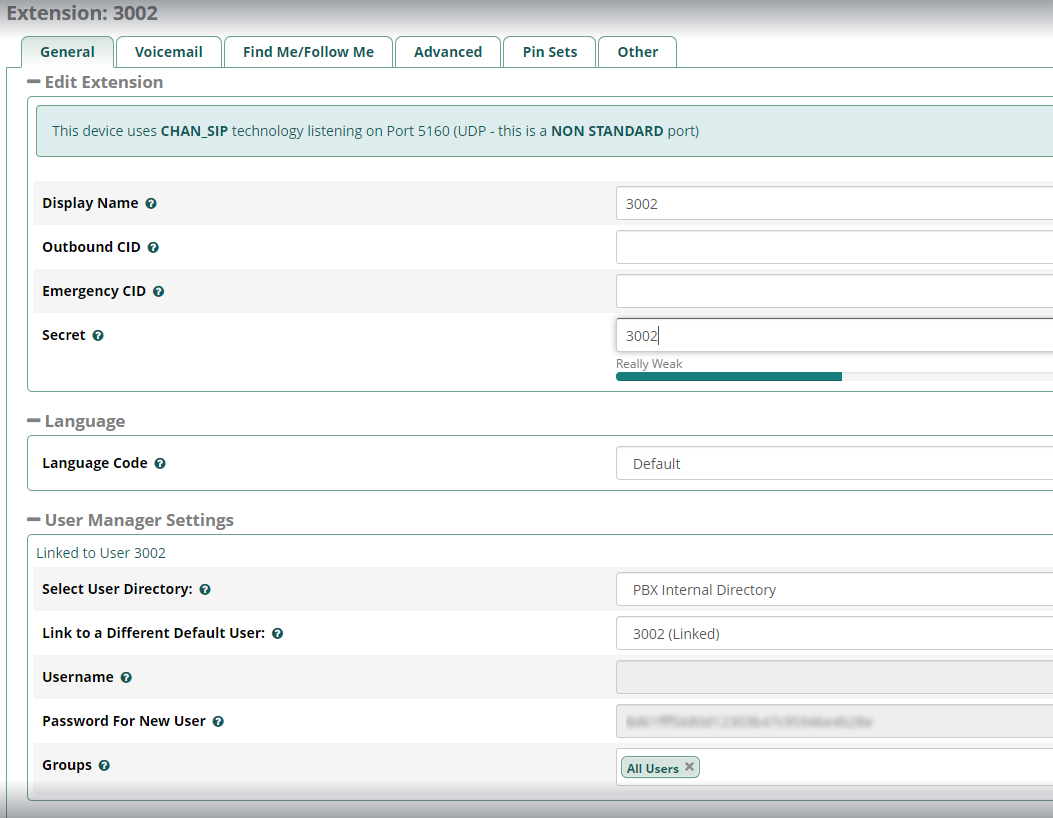Screen dimensions: 1053x818
Task: Show help for Password For New User
Action: (x=218, y=721)
